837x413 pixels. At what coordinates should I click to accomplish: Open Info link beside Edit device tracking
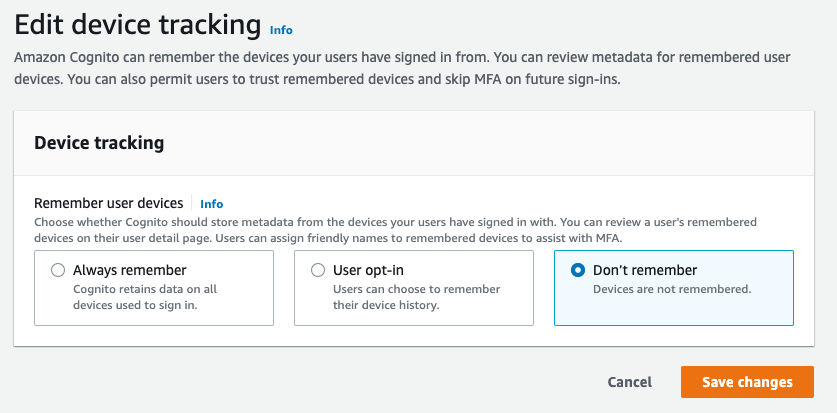pos(281,30)
